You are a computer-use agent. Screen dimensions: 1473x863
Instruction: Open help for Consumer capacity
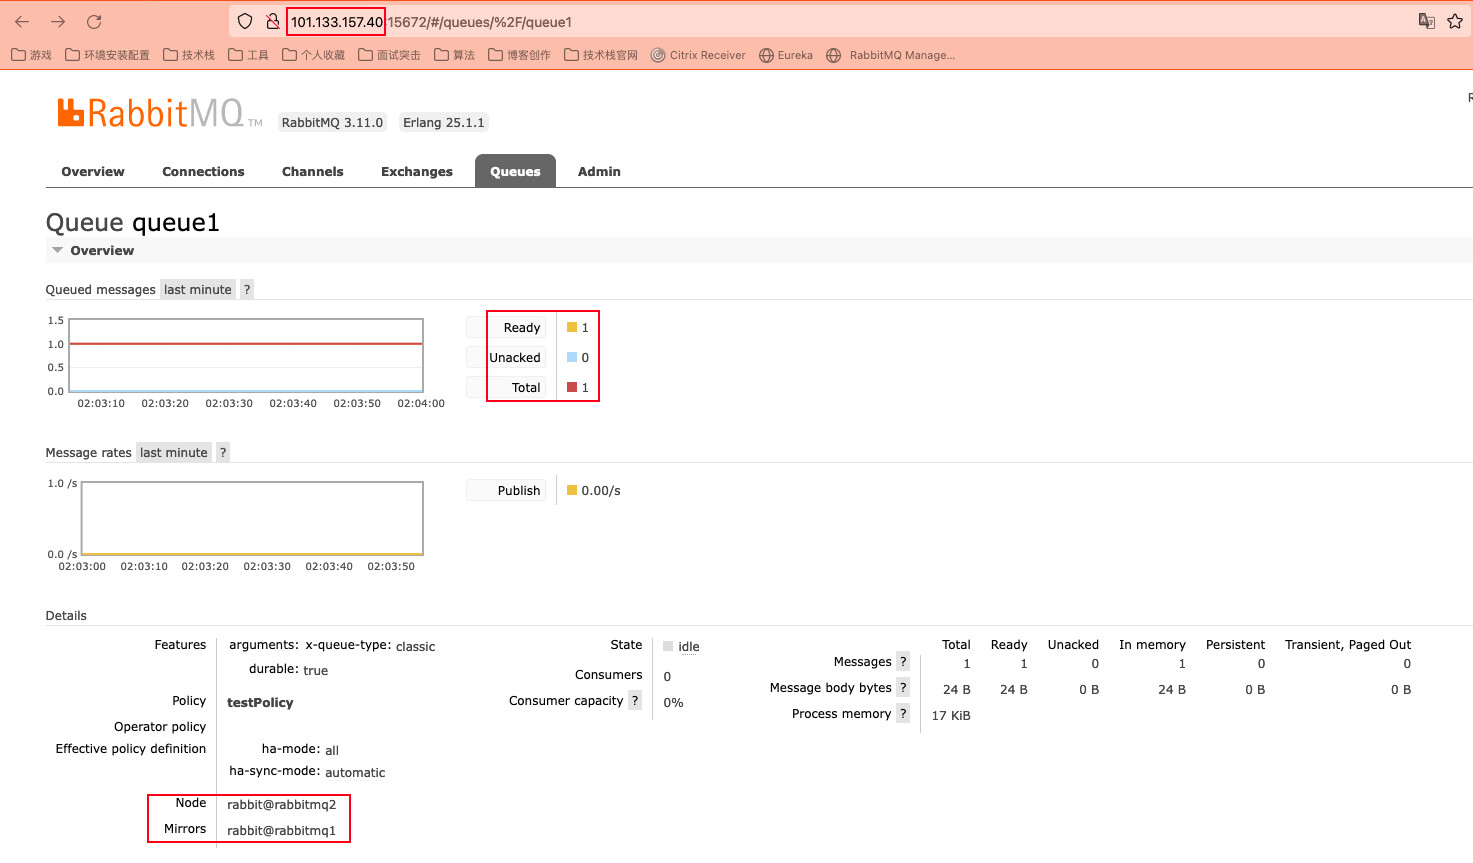635,700
